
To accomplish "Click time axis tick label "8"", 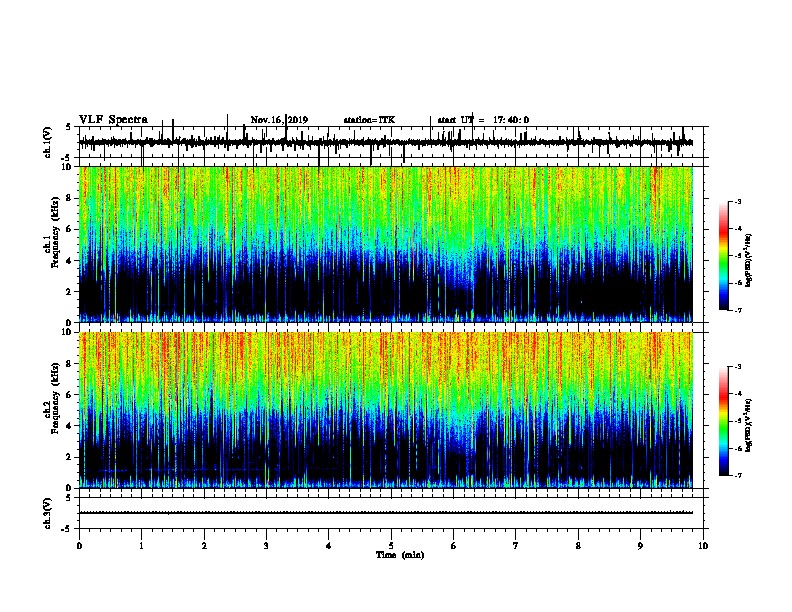I will (578, 546).
